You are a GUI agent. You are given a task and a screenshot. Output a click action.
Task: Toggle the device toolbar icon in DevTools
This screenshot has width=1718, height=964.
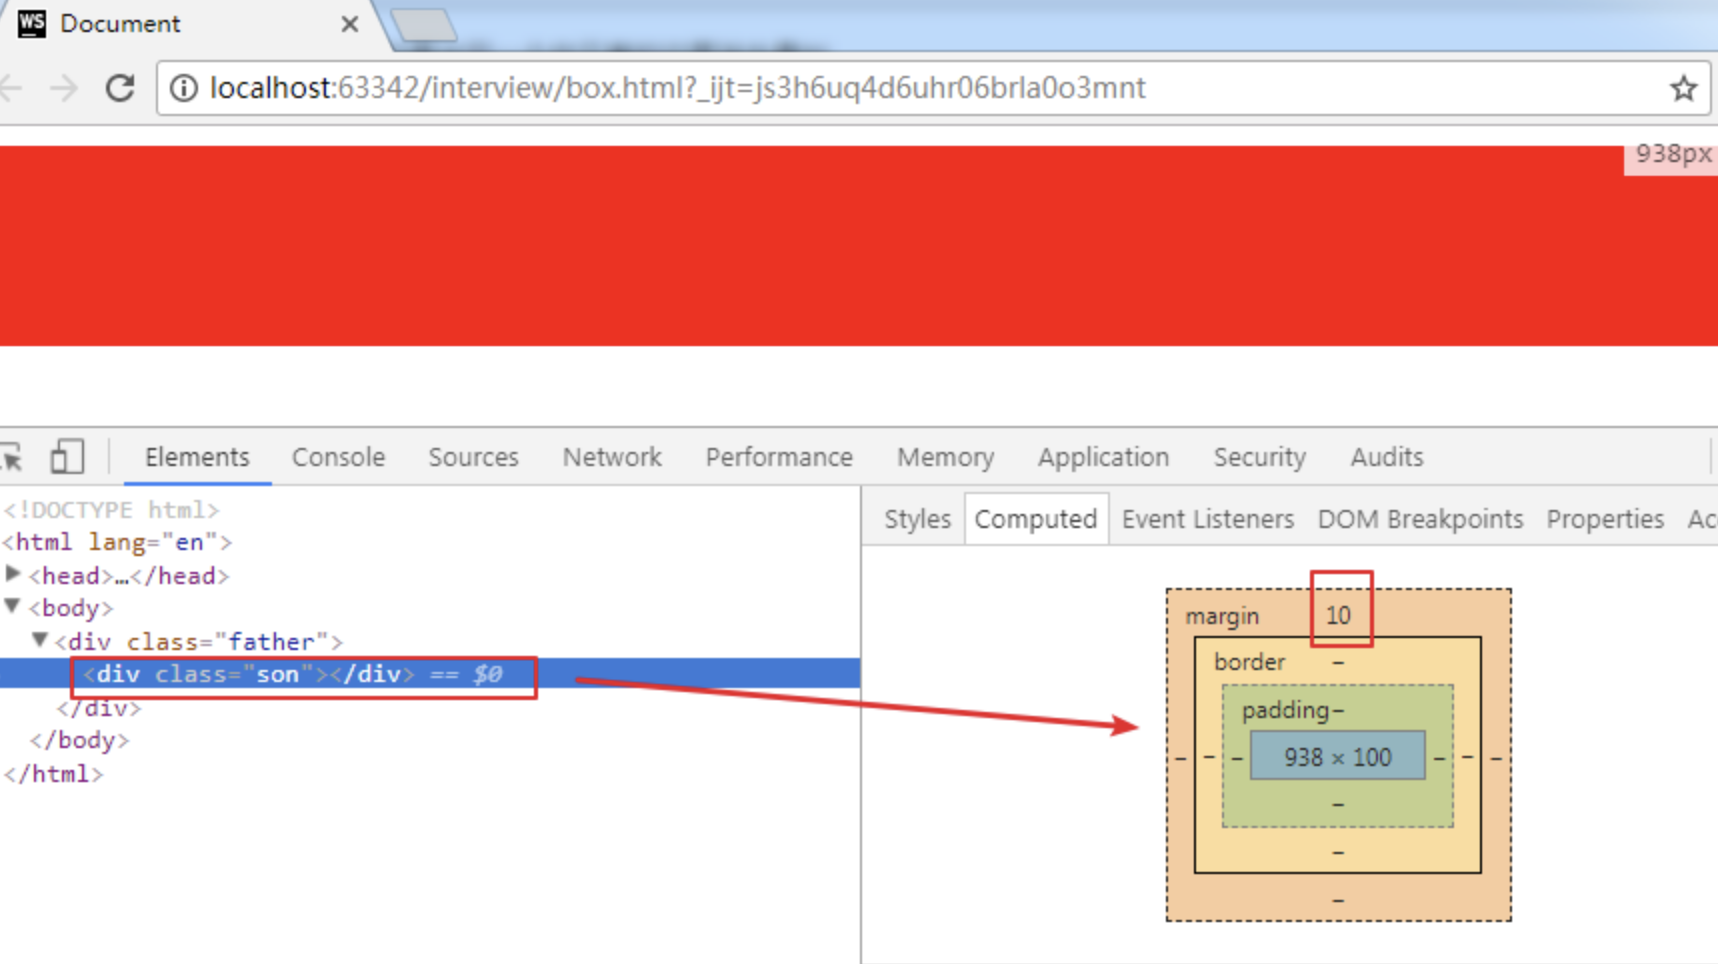67,457
